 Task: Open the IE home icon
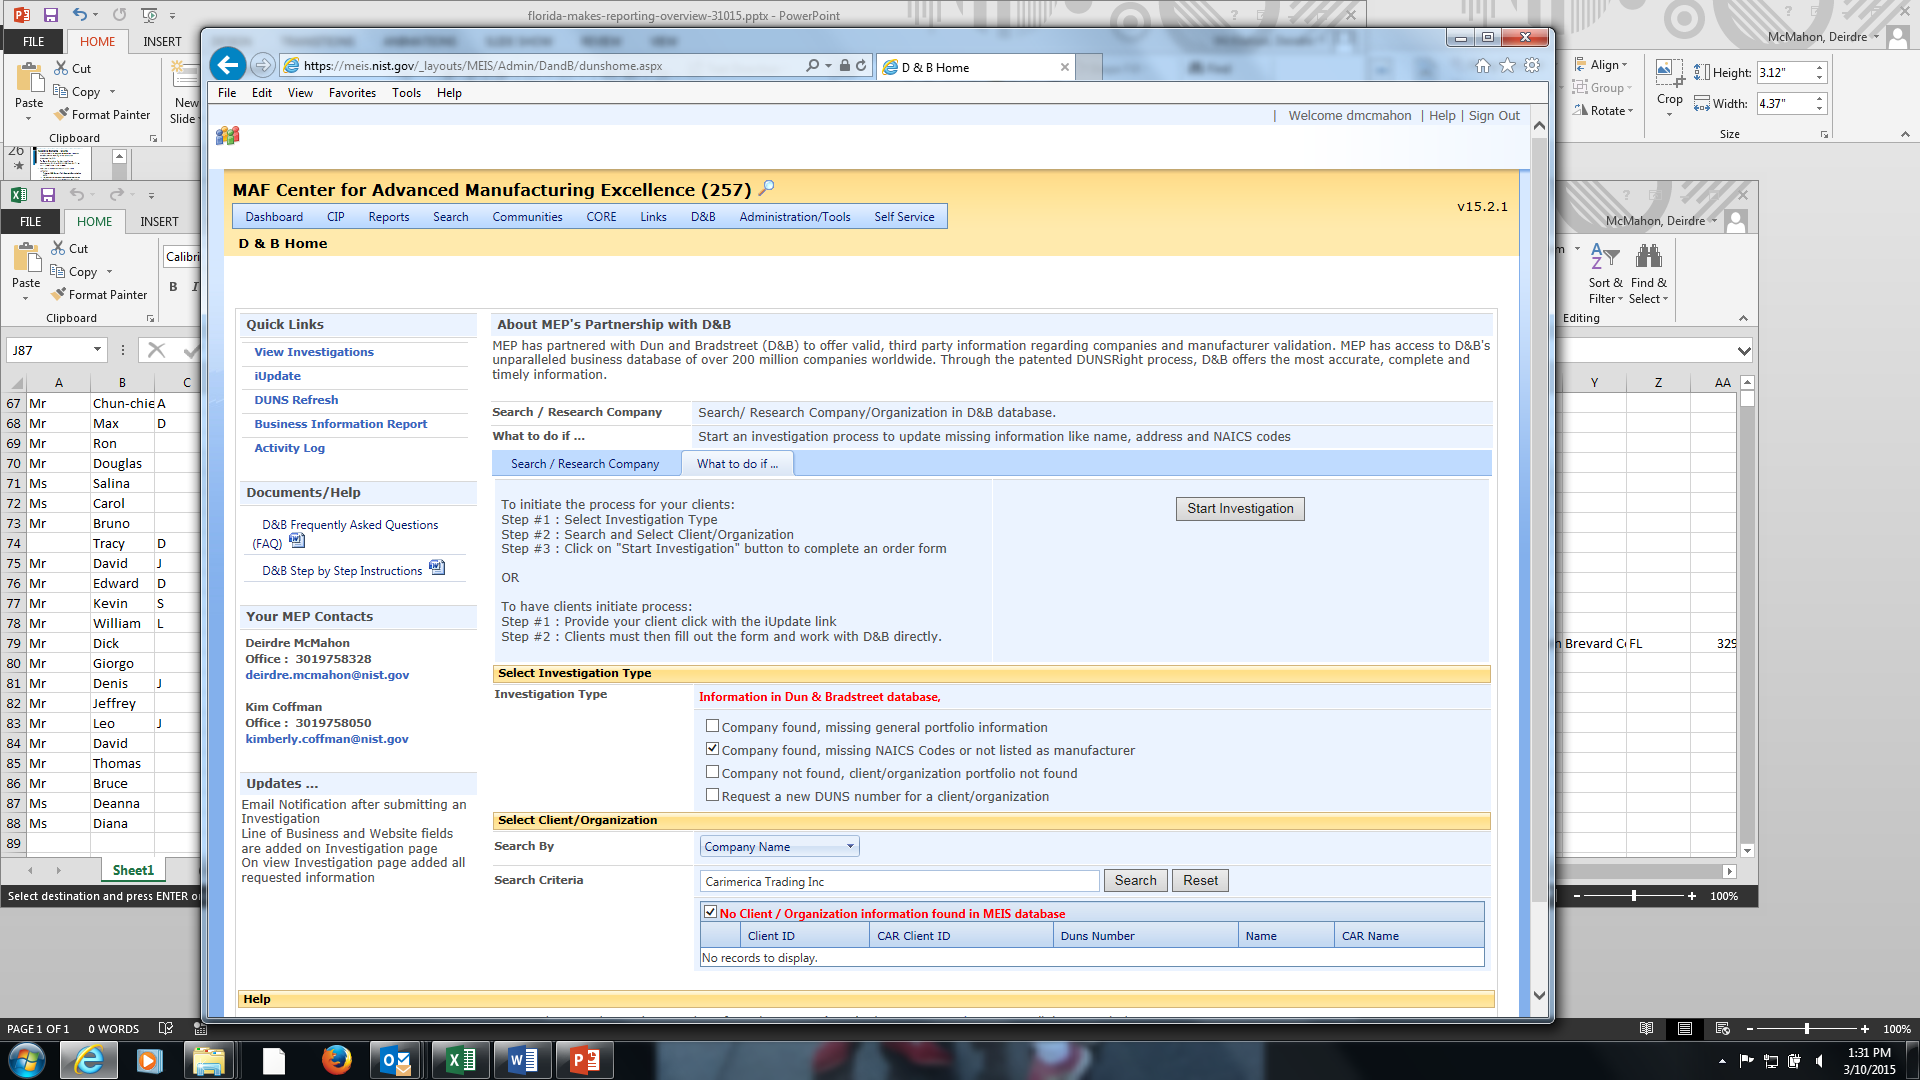click(x=1482, y=66)
